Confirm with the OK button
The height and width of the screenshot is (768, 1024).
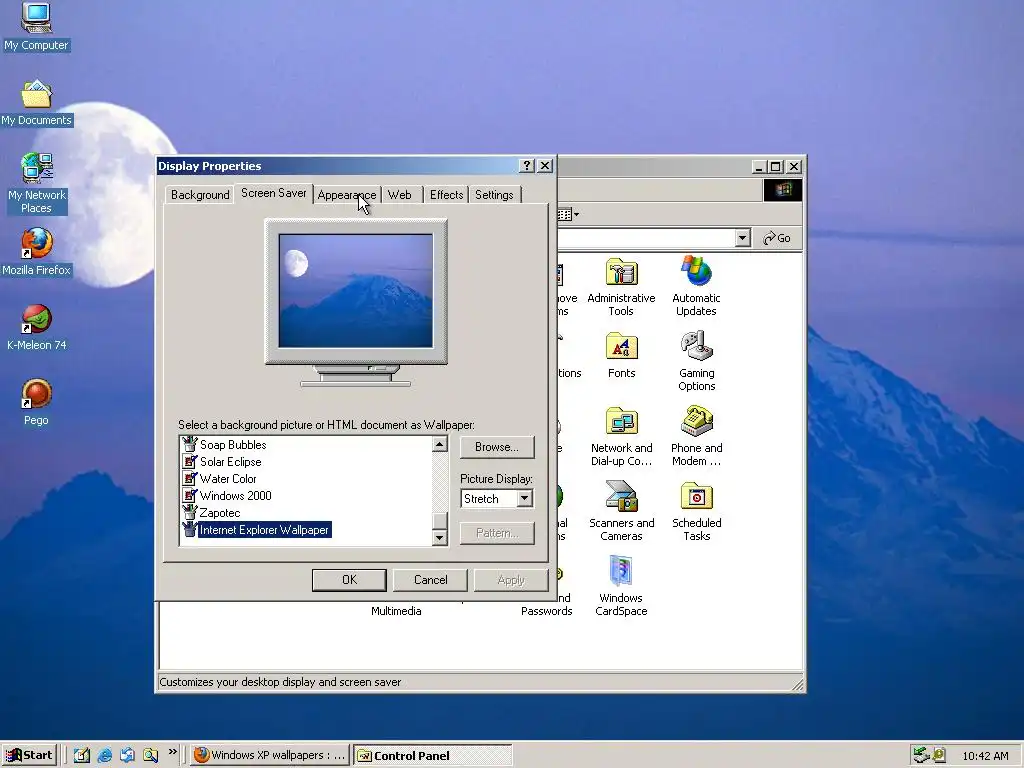tap(349, 580)
